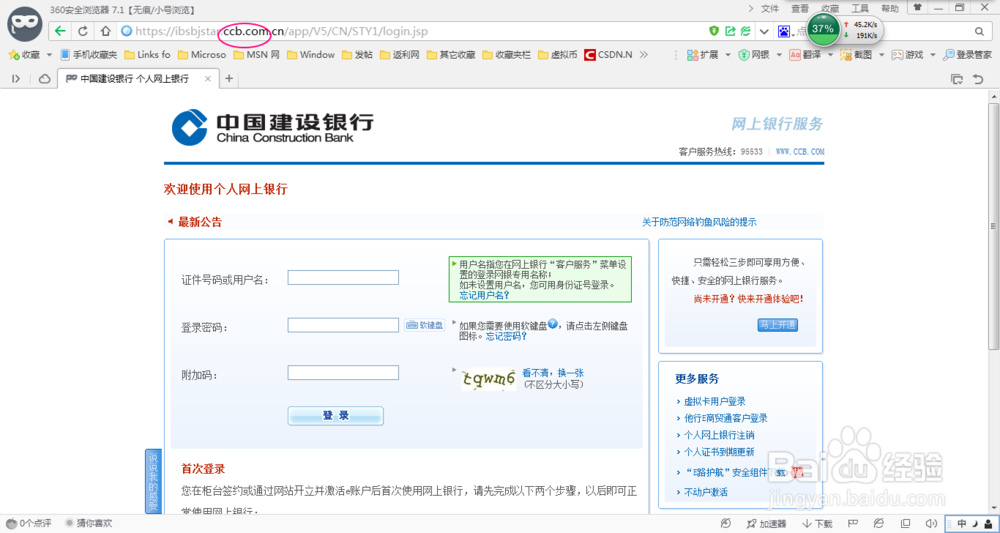Focus the 附加码 captcha input field
This screenshot has width=1000, height=533.
[343, 372]
